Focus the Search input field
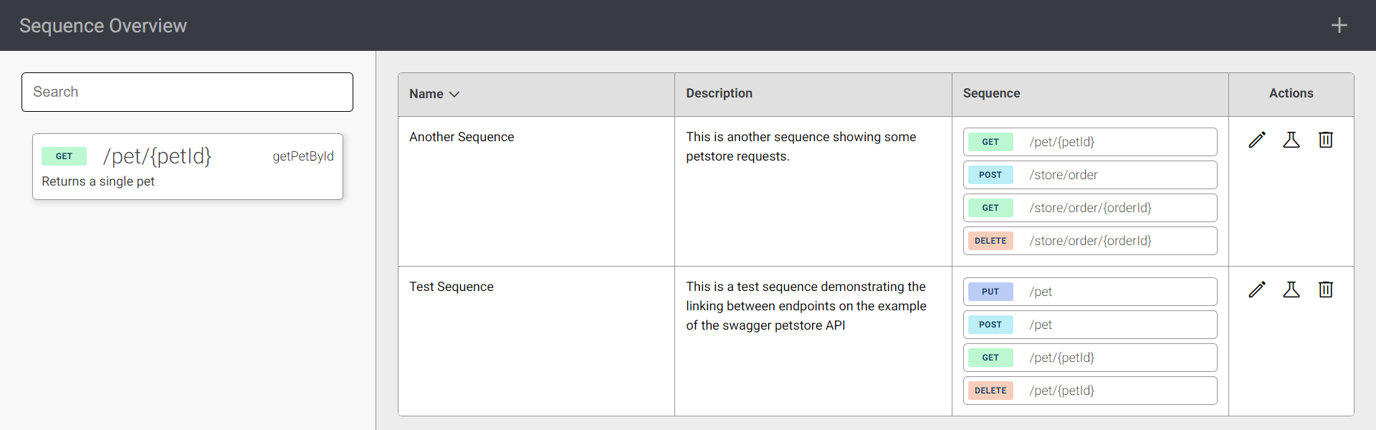This screenshot has width=1376, height=430. pos(187,92)
